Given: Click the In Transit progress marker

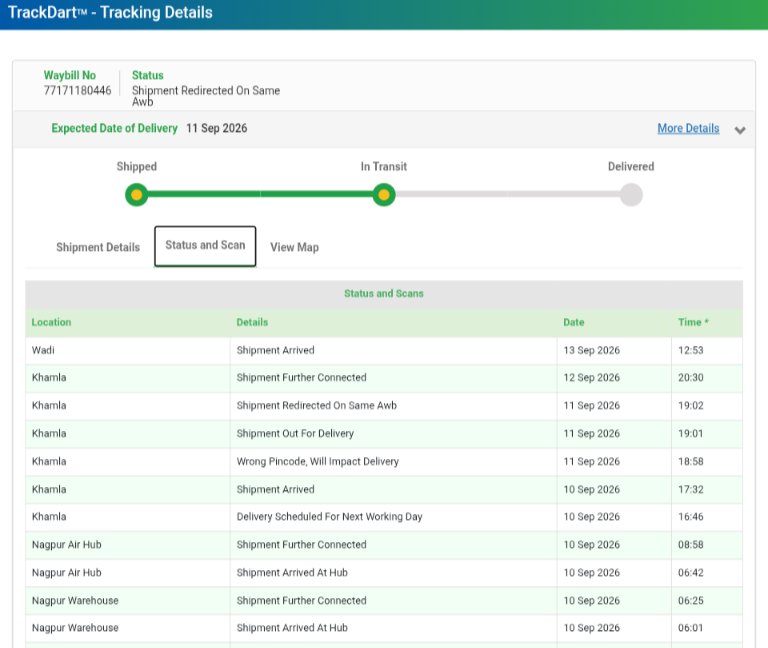Looking at the screenshot, I should click(384, 194).
